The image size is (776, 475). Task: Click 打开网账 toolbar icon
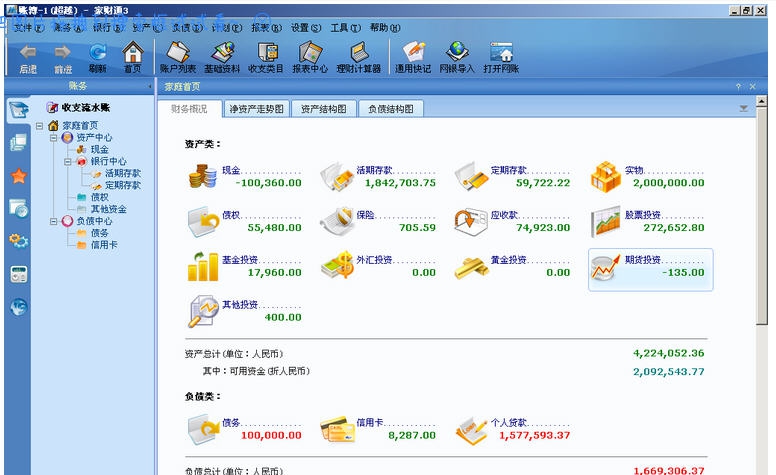pyautogui.click(x=501, y=51)
